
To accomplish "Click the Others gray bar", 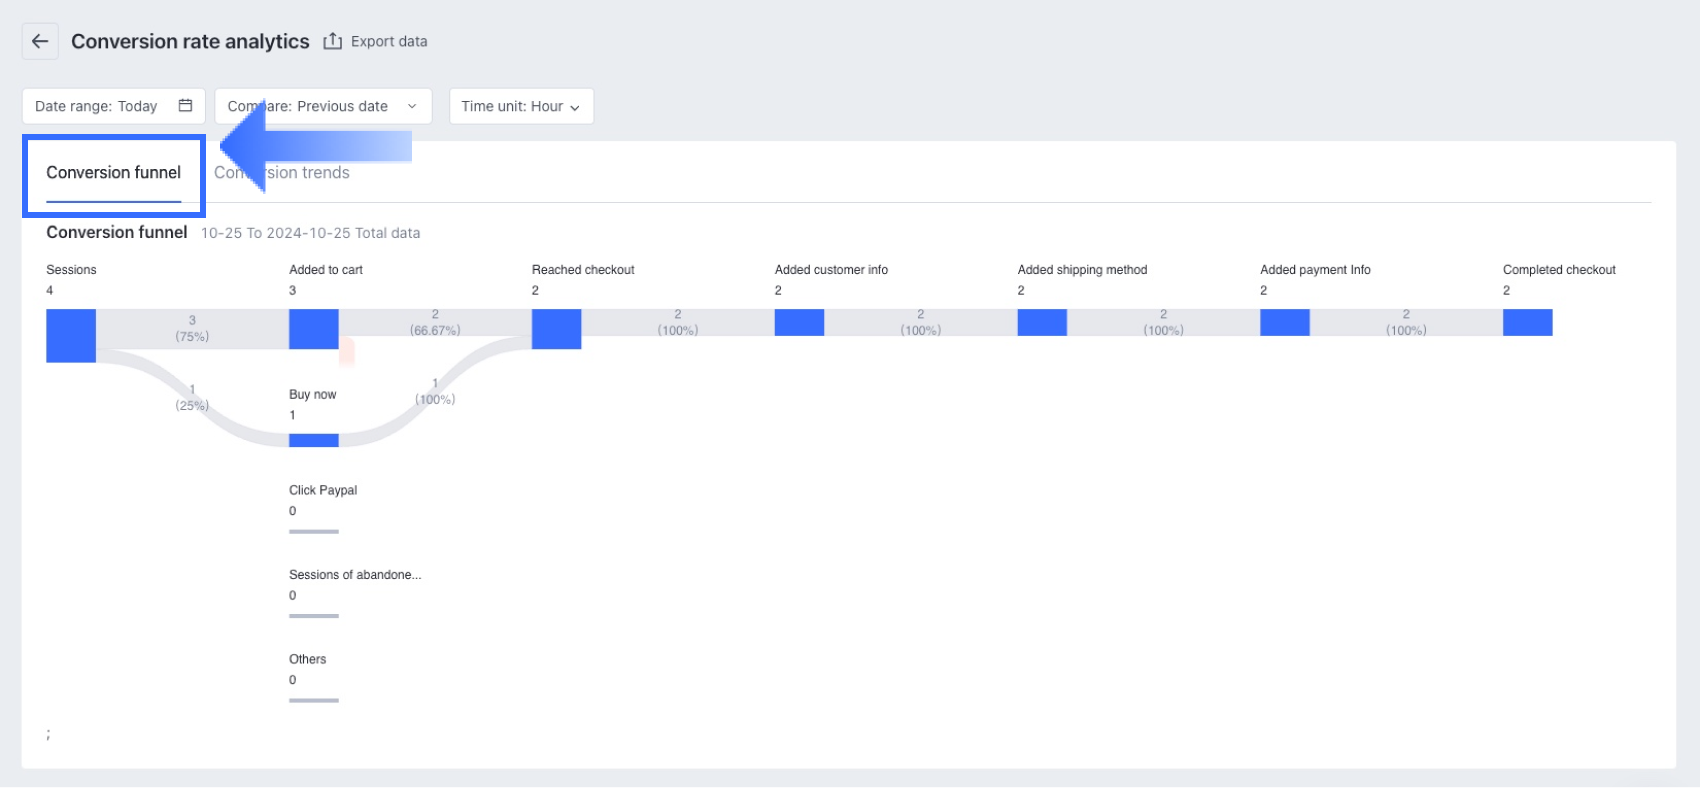I will (x=314, y=700).
